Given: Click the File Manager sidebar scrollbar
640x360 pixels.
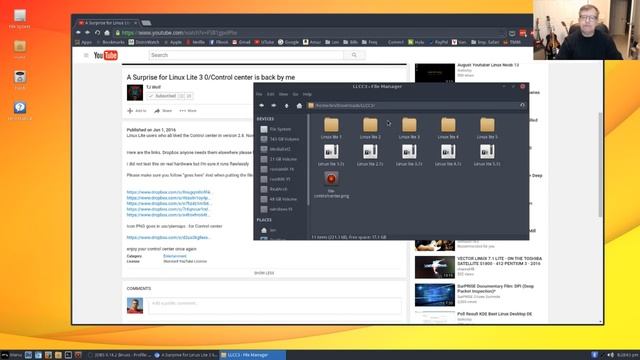Looking at the screenshot, I should coord(308,159).
